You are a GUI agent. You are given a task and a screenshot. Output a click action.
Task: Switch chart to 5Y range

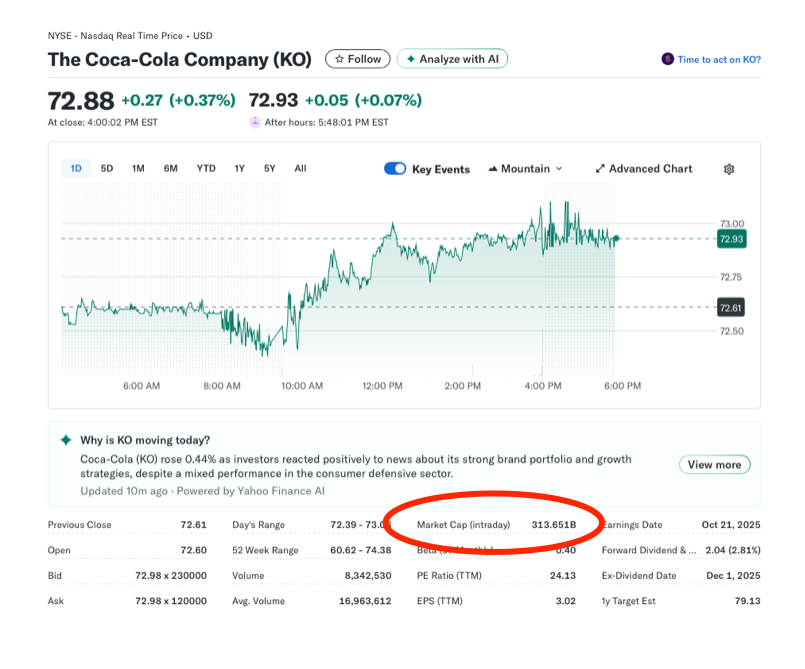pos(270,169)
